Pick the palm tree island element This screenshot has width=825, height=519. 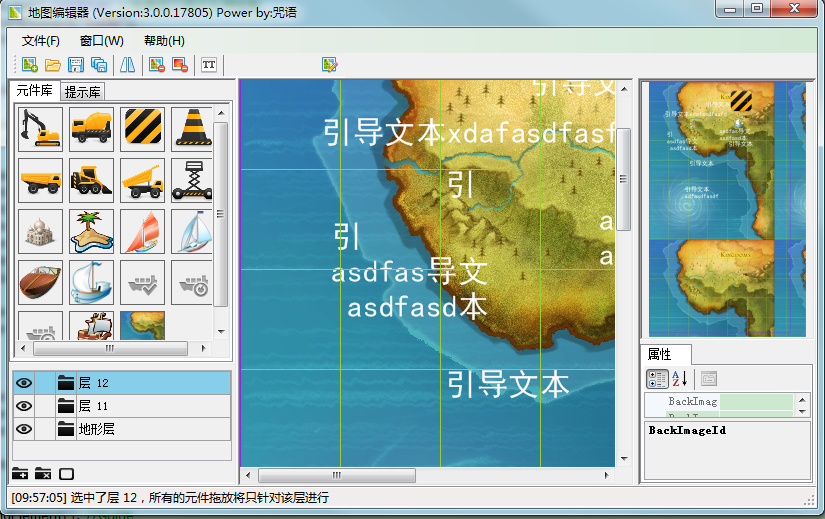pyautogui.click(x=91, y=230)
